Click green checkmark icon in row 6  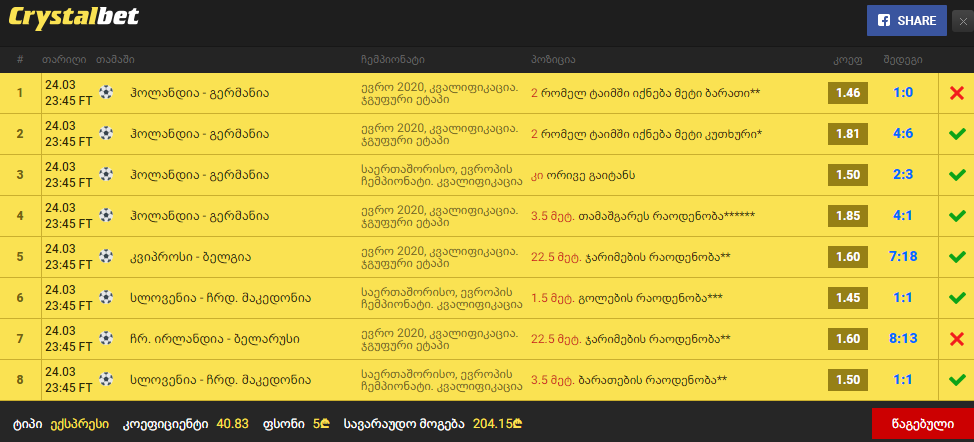957,298
